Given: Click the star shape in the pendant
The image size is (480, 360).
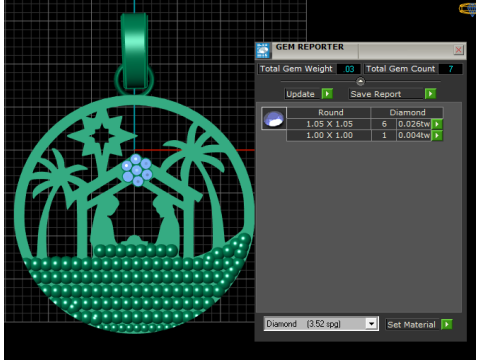Looking at the screenshot, I should [102, 136].
